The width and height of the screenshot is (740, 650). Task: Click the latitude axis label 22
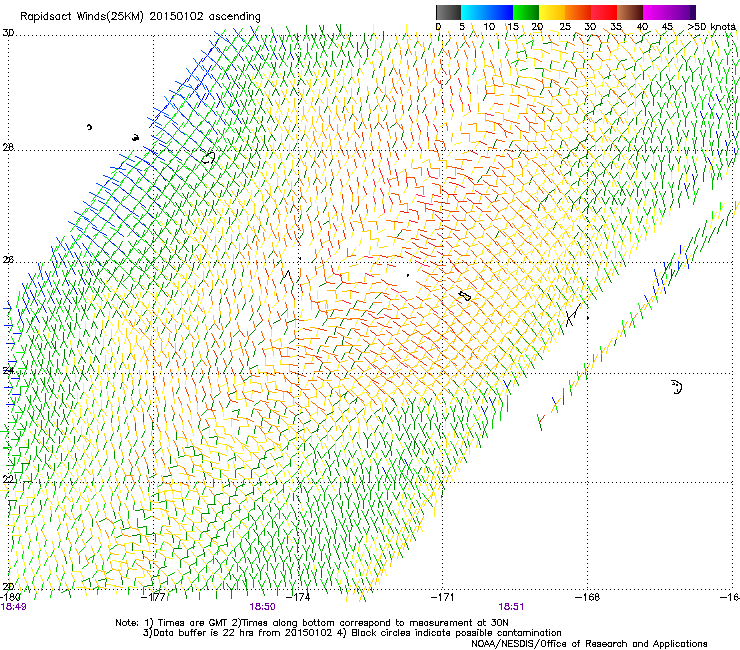8,479
